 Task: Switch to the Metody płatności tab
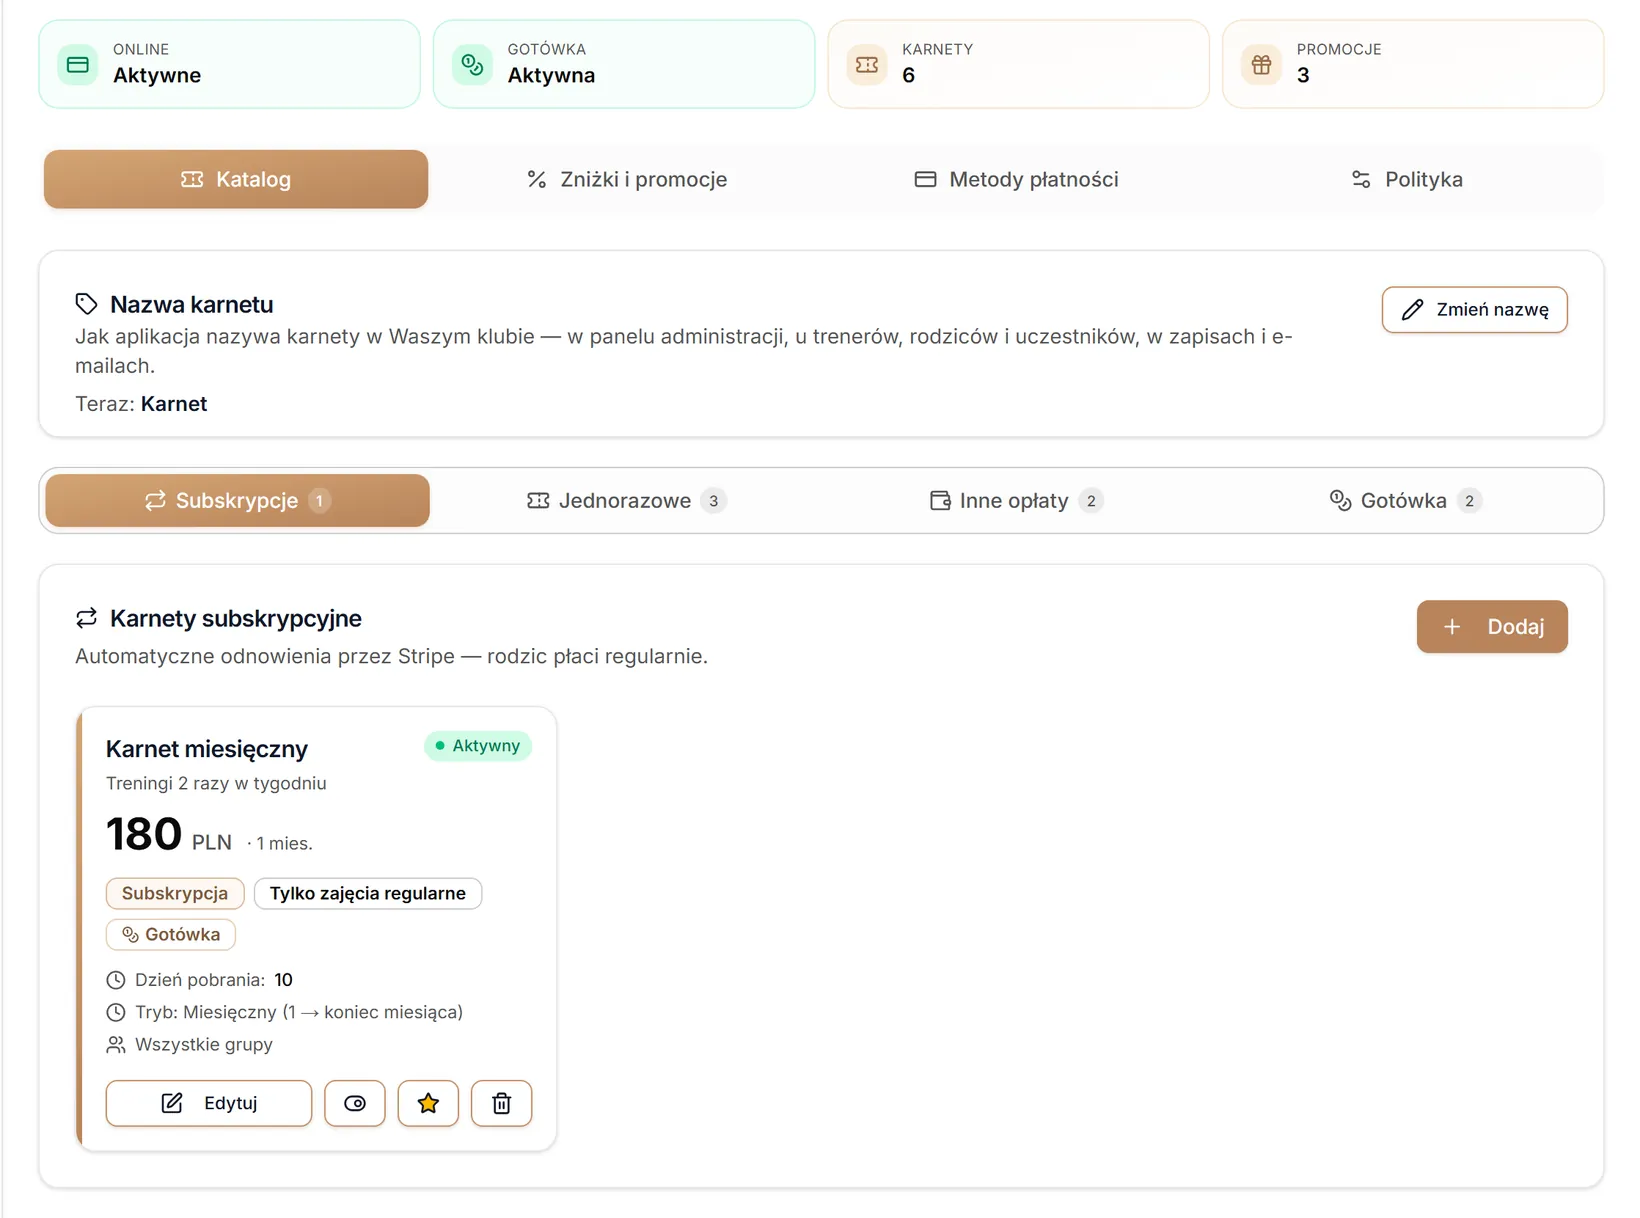point(1016,180)
